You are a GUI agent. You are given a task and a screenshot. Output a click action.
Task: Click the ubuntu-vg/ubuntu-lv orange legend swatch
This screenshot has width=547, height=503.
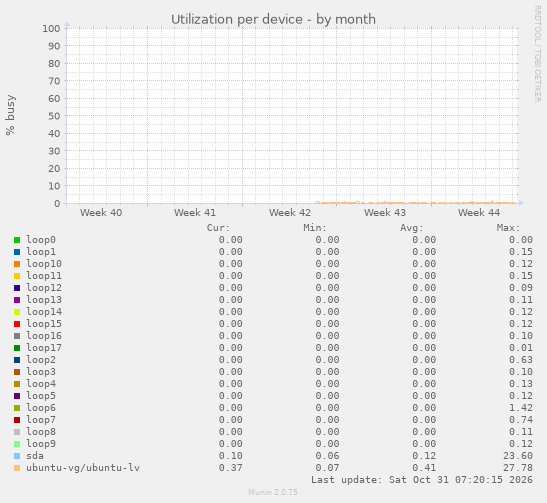pyautogui.click(x=17, y=468)
